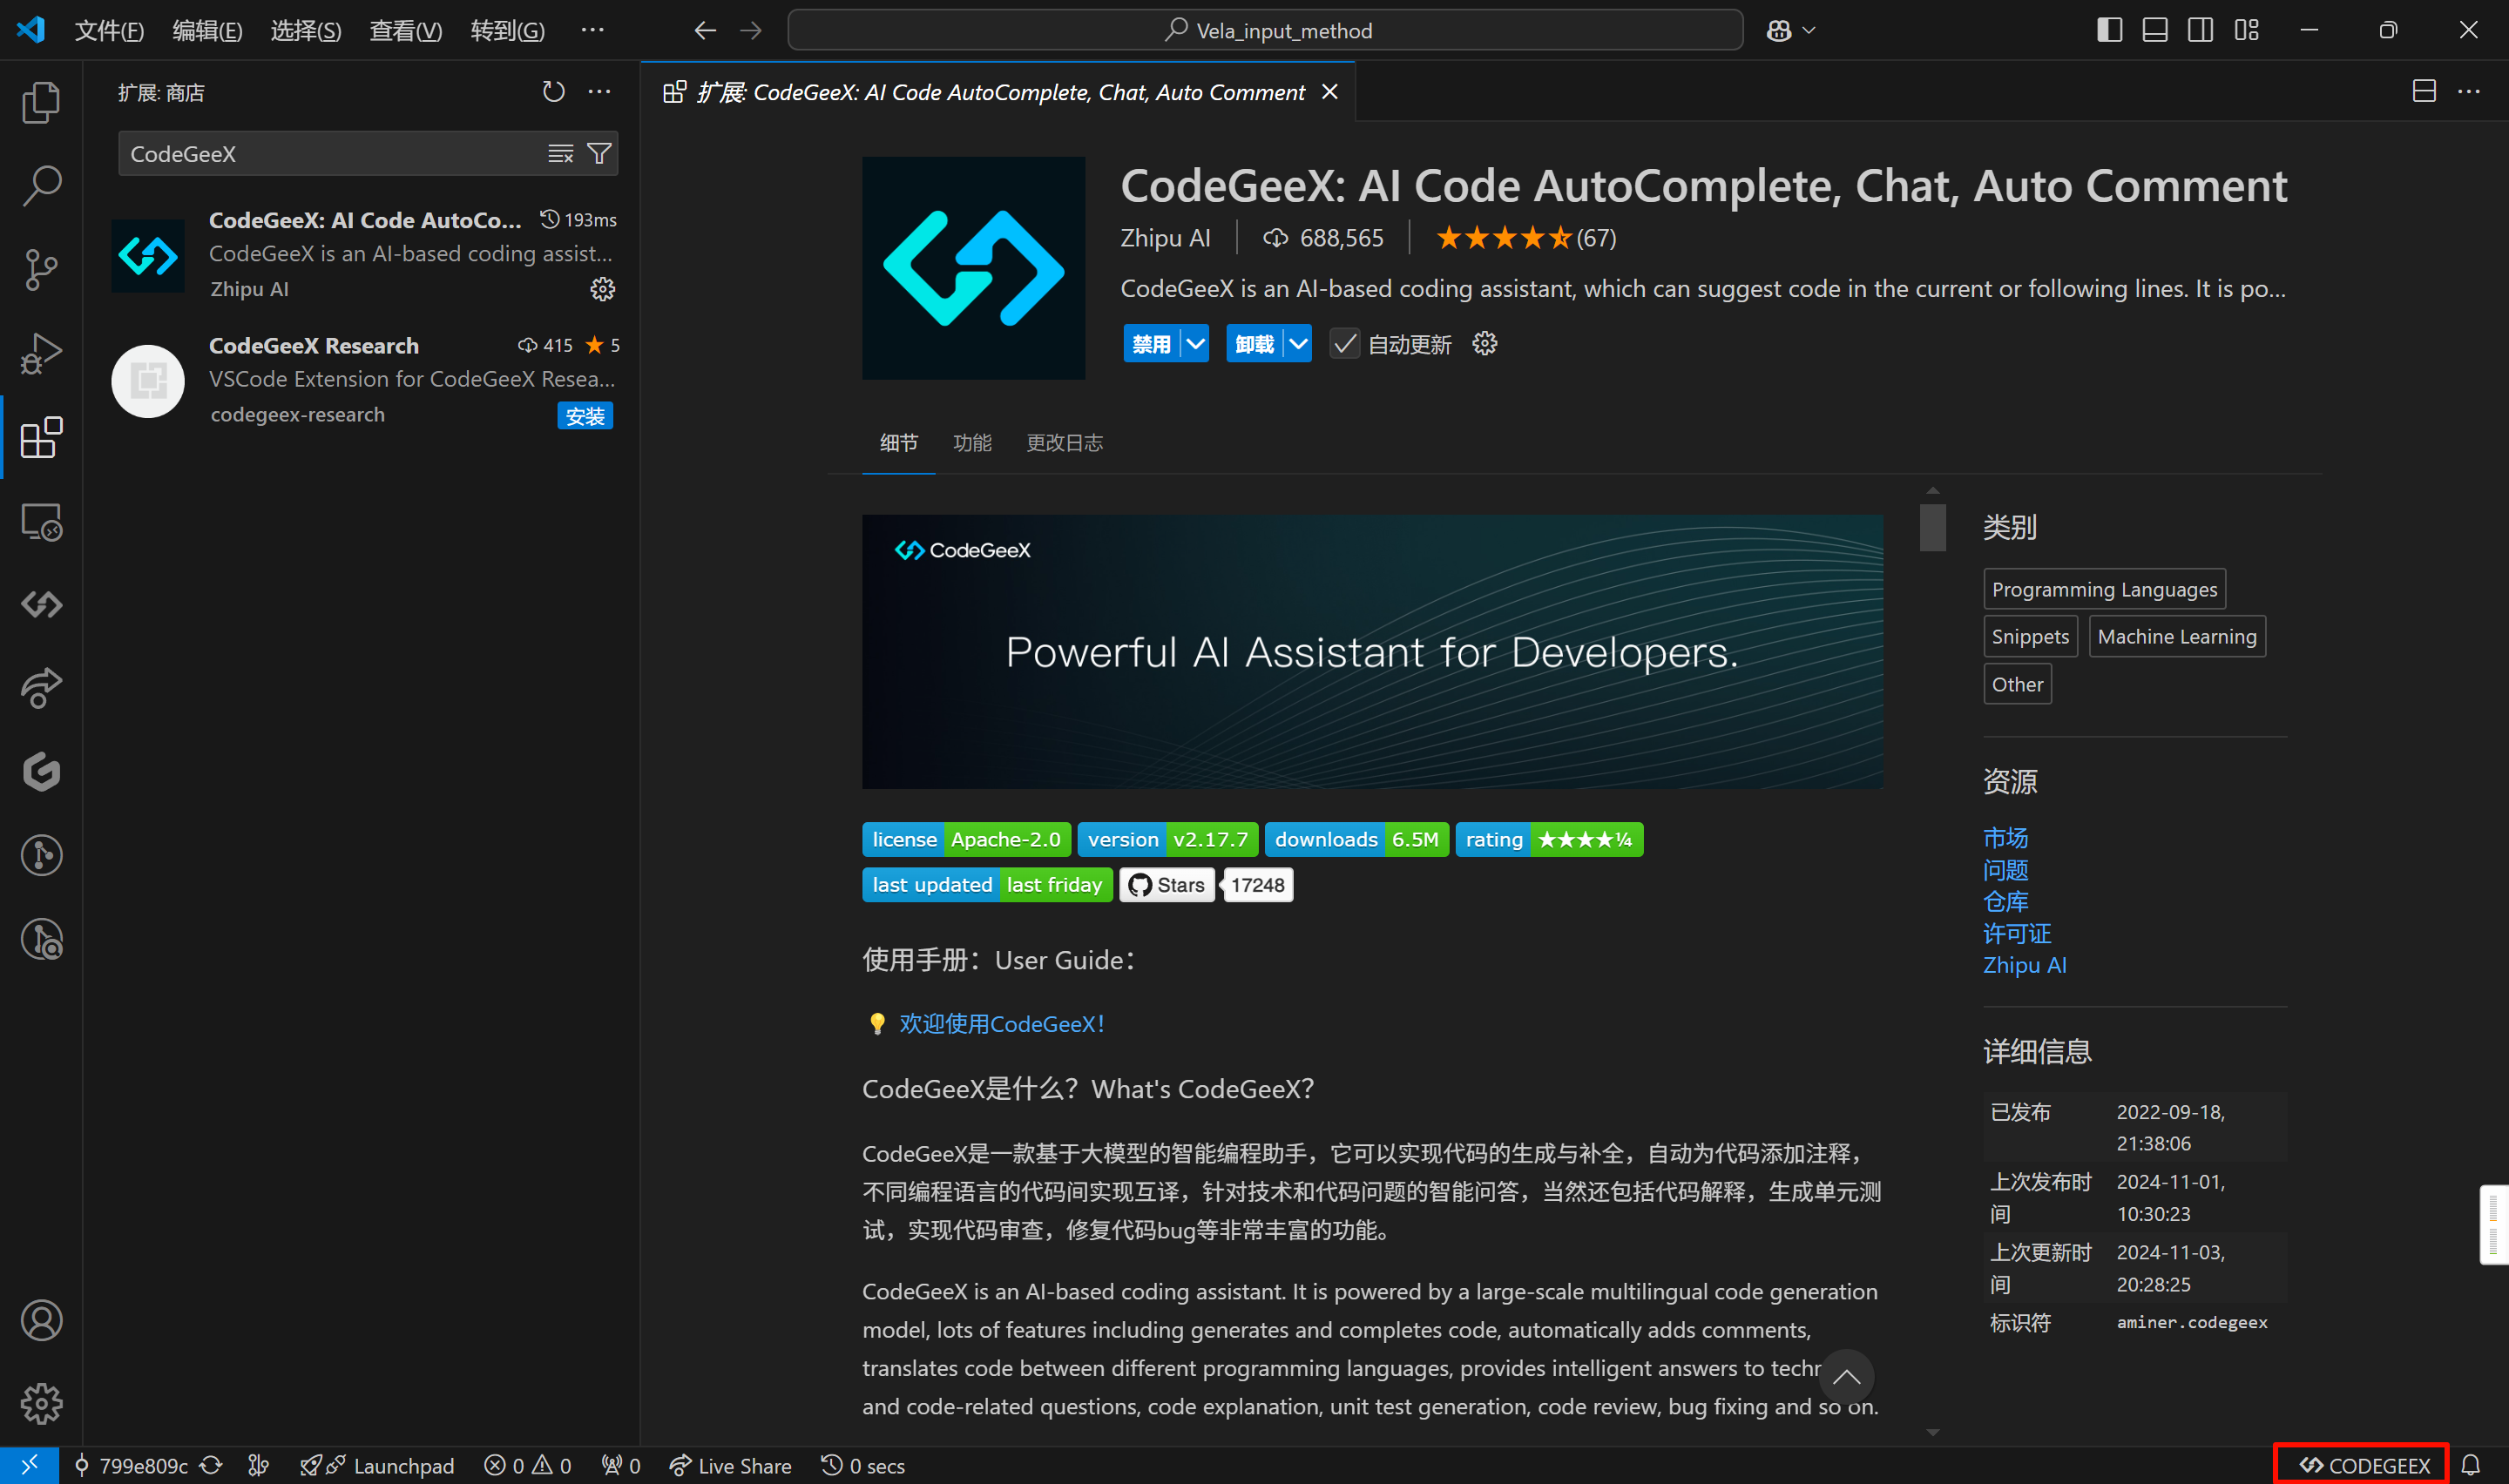Open the Explorer view in activity bar
This screenshot has height=1484, width=2509.
tap(41, 102)
